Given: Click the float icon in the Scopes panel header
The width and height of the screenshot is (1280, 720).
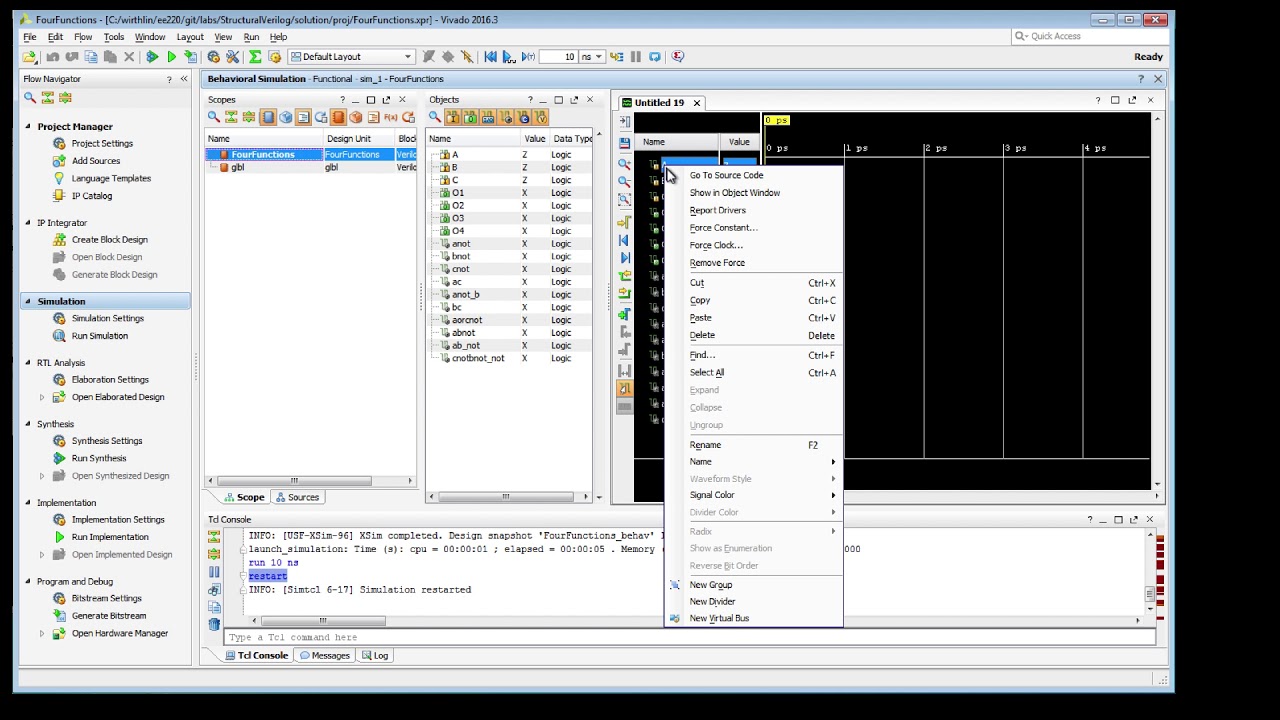Looking at the screenshot, I should [x=387, y=100].
